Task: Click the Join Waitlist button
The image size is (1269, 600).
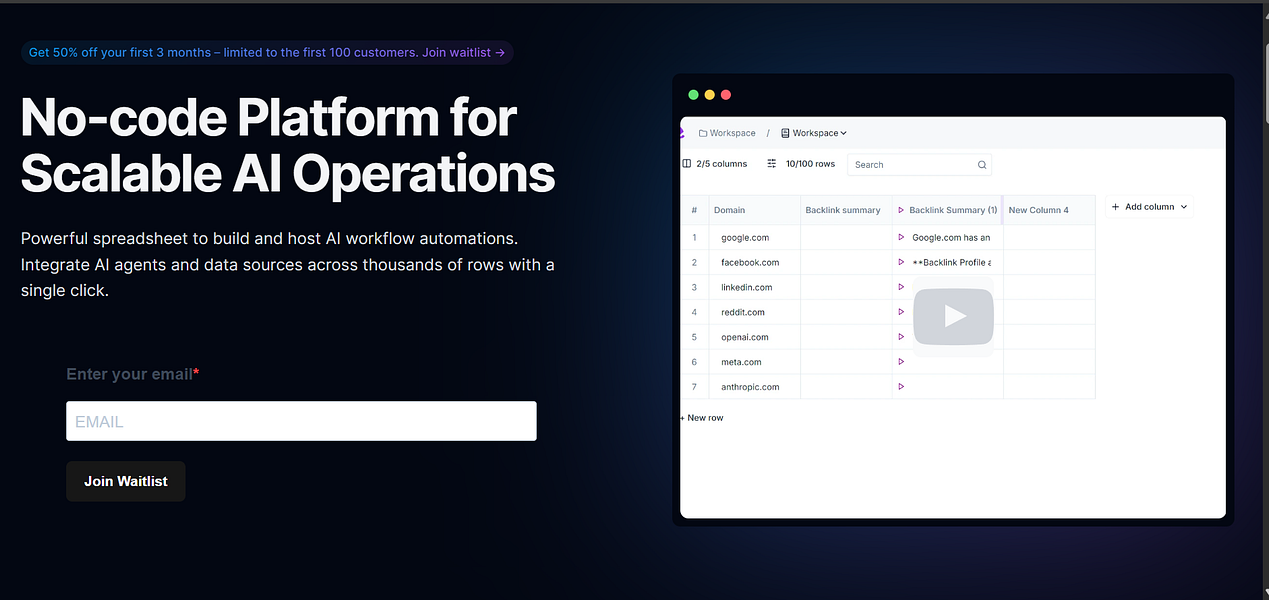Action: [126, 481]
